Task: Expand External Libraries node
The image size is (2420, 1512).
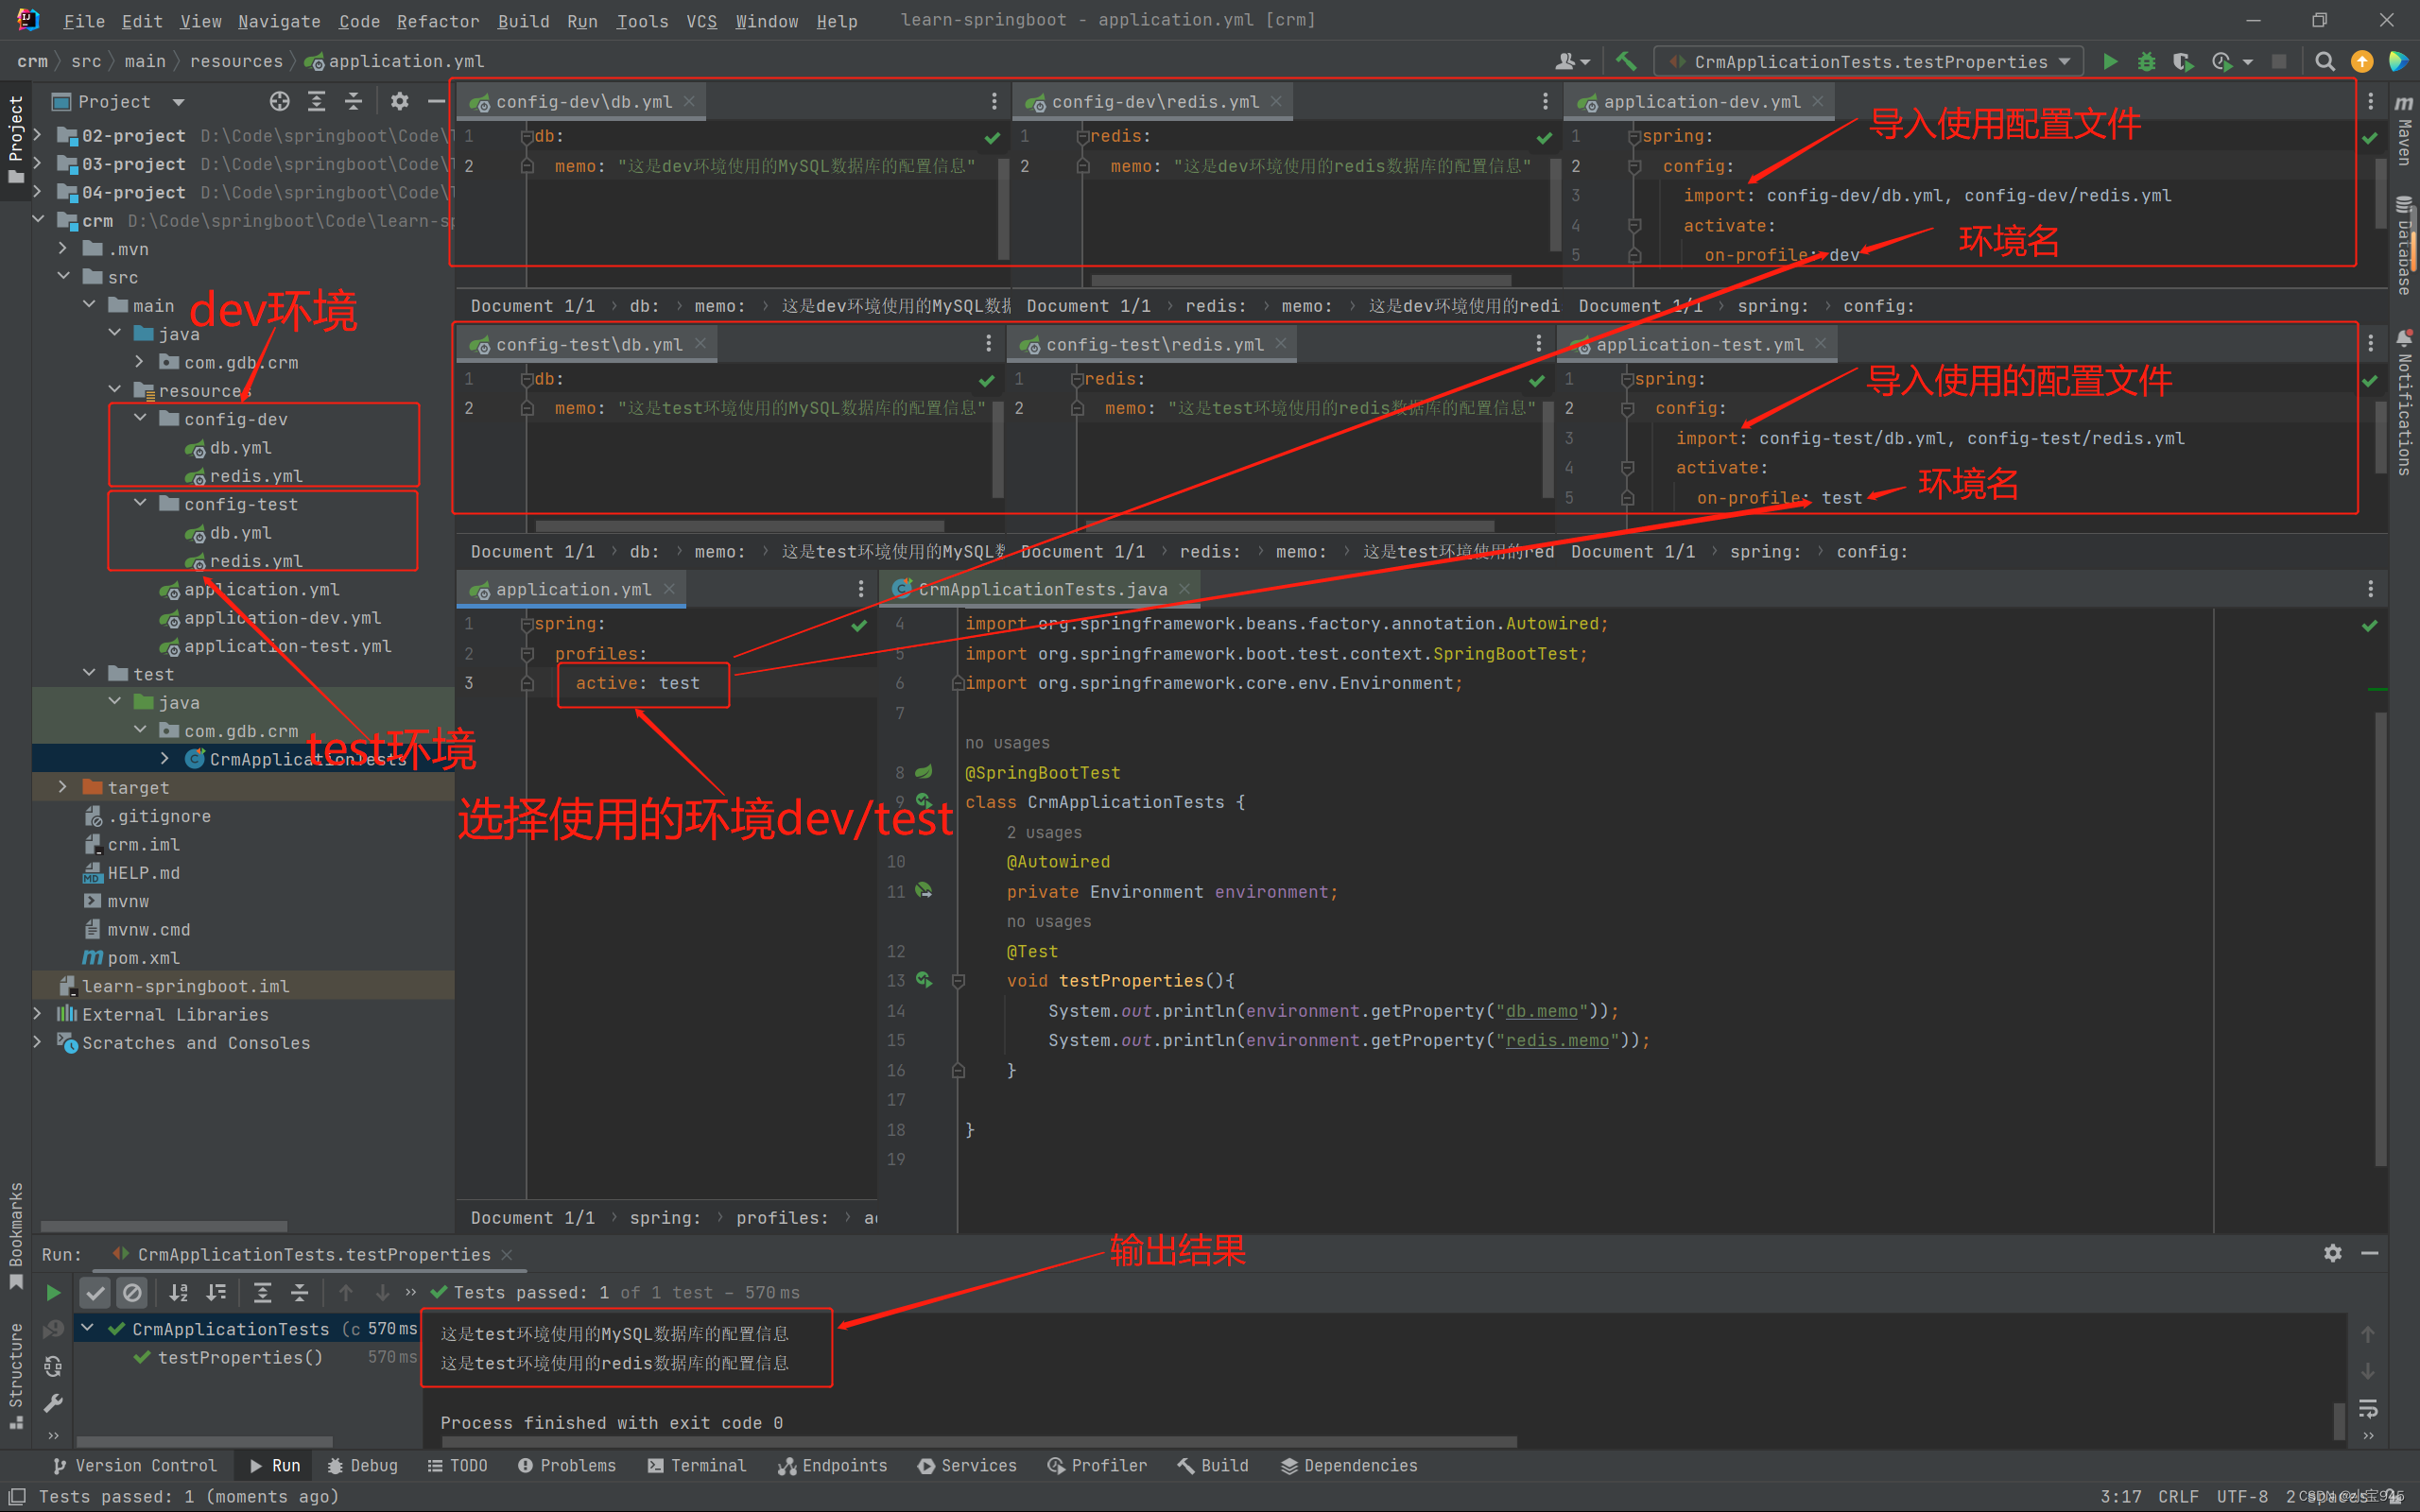Action: pos(38,1014)
